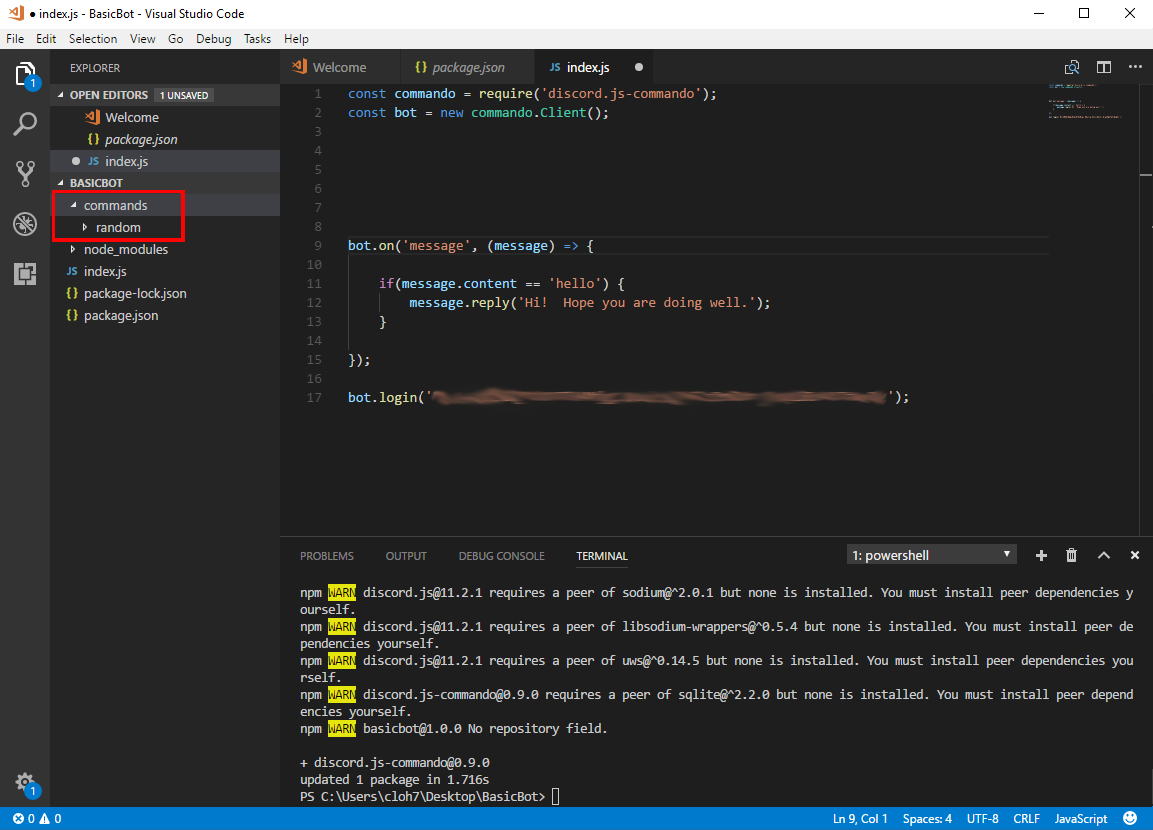This screenshot has width=1153, height=830.
Task: Change CRLF line ending setting
Action: [1027, 818]
